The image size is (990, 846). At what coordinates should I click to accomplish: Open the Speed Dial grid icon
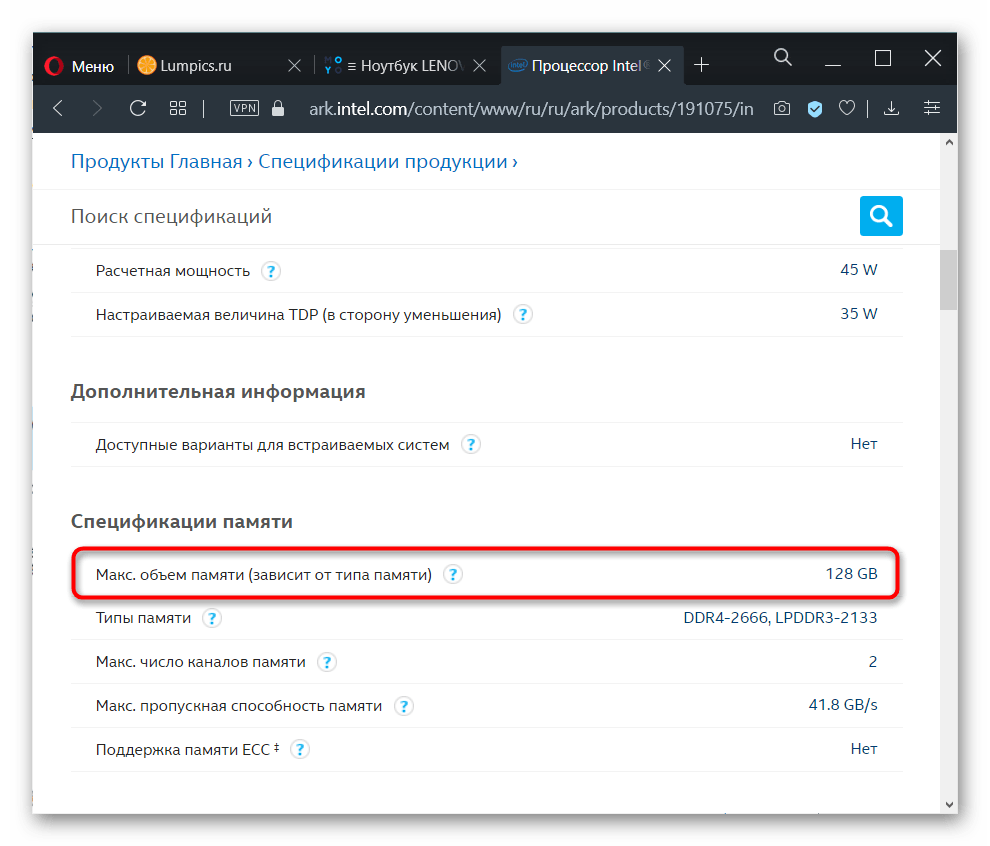pos(178,108)
